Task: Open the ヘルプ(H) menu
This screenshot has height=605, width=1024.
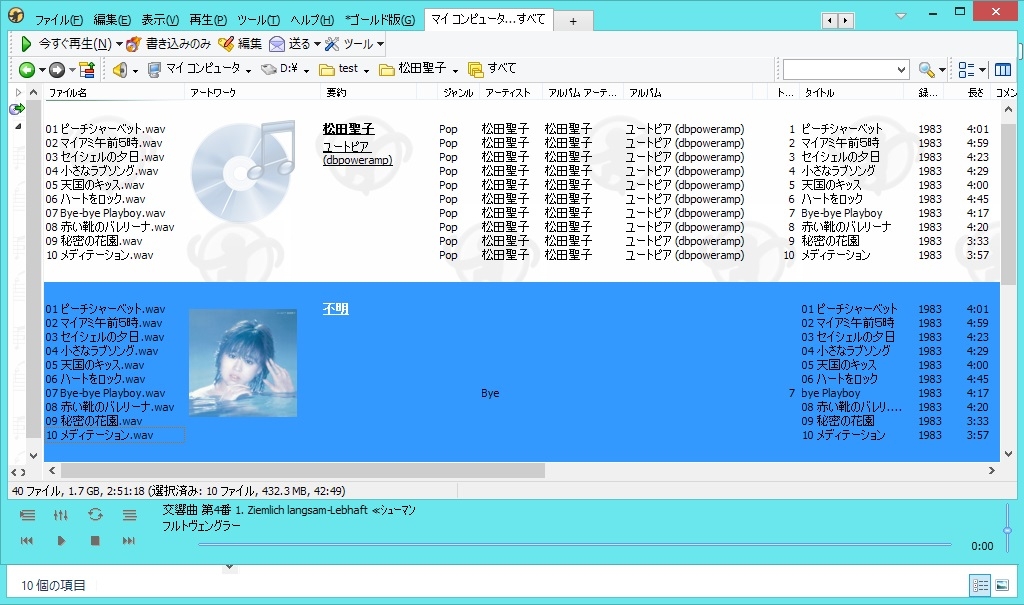Action: click(312, 20)
